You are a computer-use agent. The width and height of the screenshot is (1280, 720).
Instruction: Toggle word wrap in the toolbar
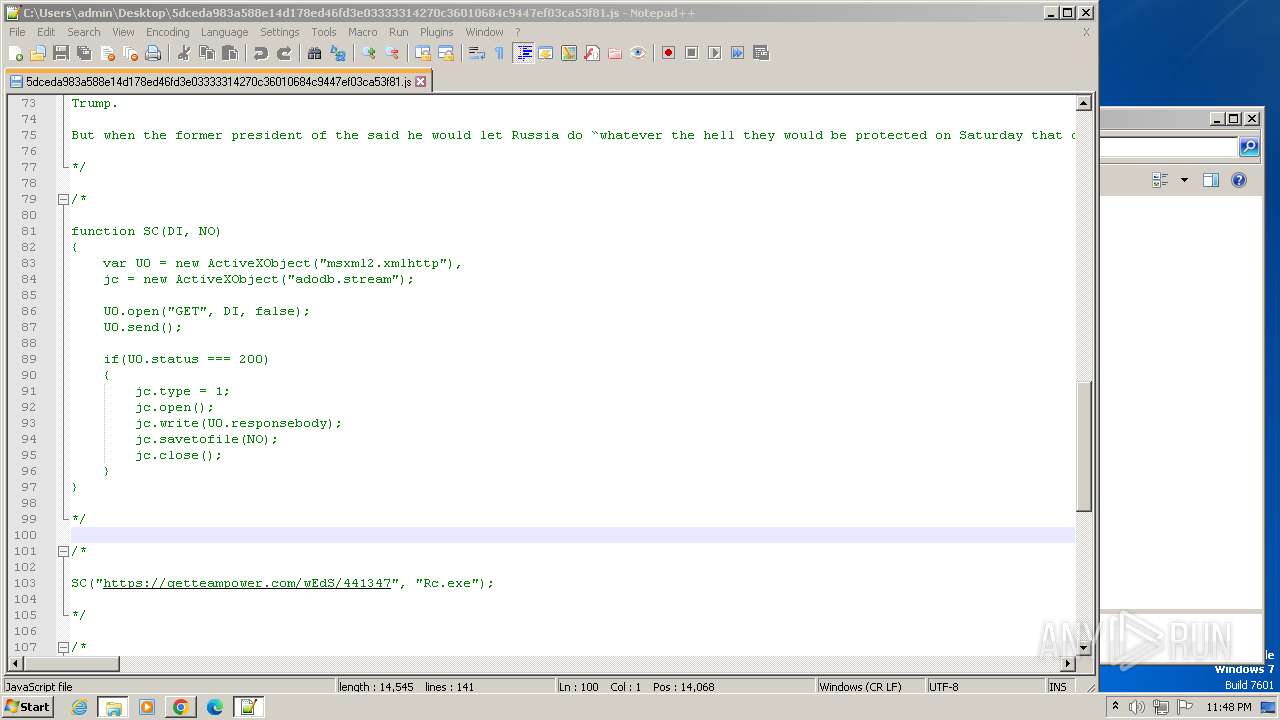tap(477, 53)
